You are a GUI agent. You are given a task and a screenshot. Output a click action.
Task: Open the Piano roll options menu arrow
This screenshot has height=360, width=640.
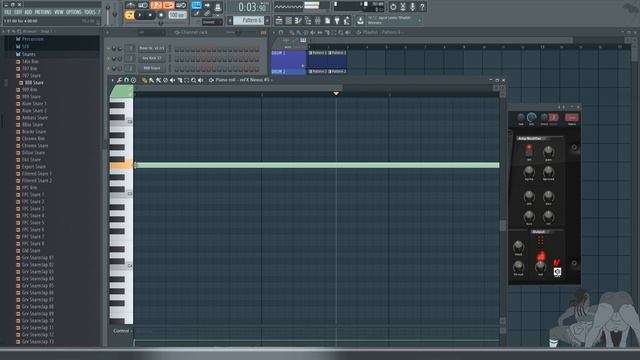pos(113,80)
